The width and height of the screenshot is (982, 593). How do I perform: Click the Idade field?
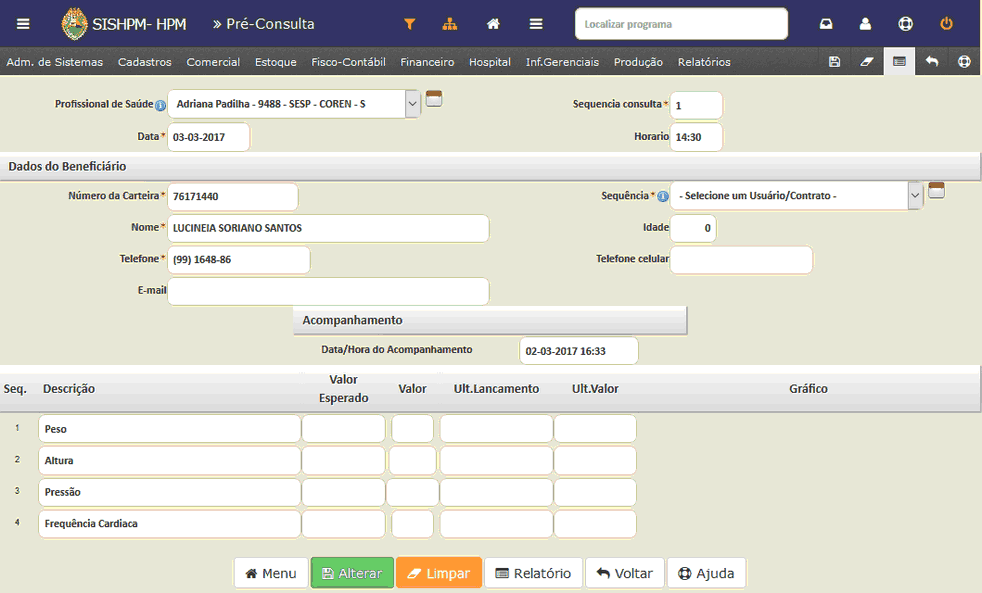pos(693,228)
